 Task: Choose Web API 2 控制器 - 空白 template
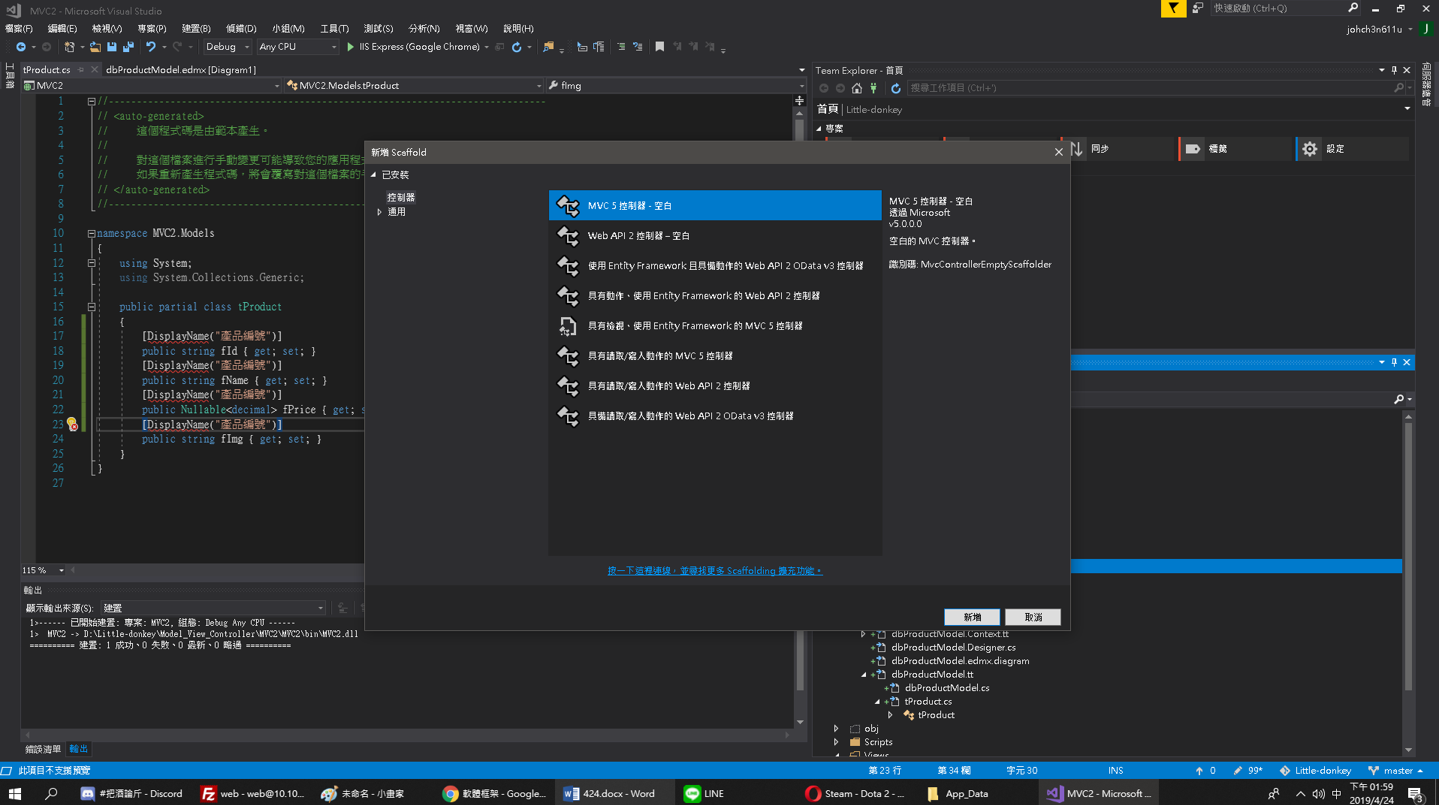pos(715,236)
